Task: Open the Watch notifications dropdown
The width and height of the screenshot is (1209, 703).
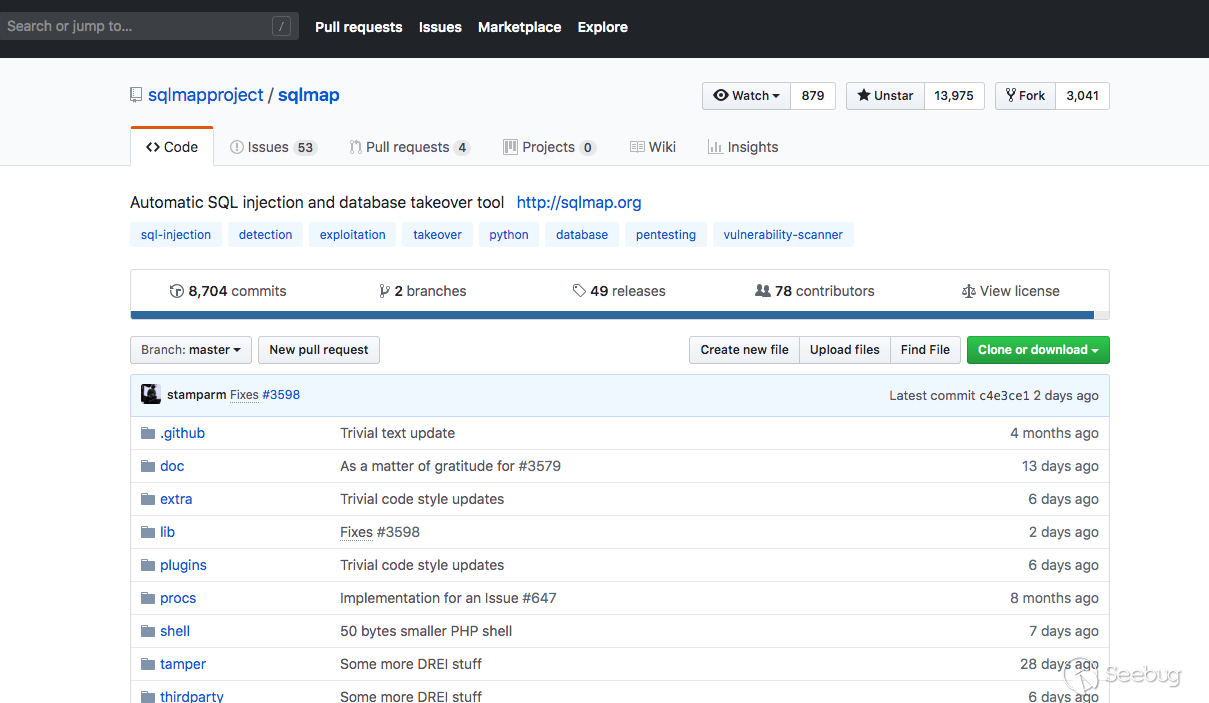Action: click(746, 96)
